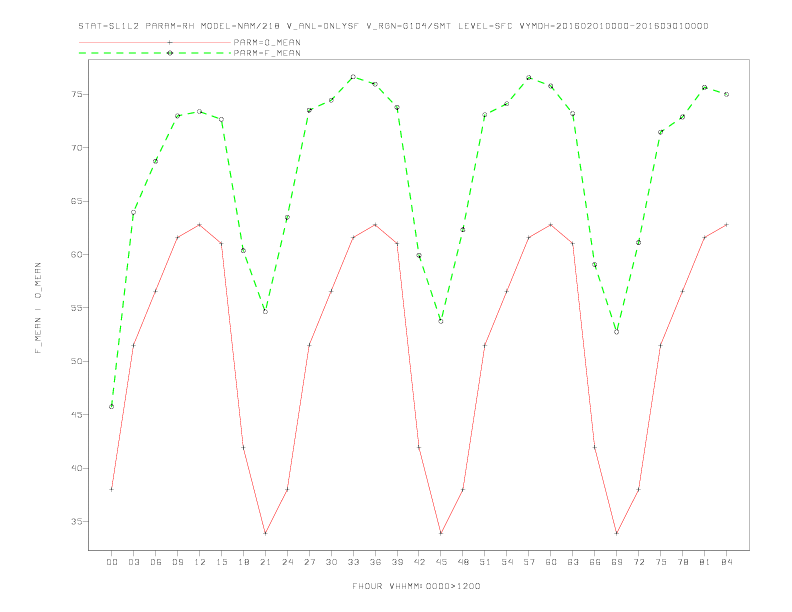792x612 pixels.
Task: Click the 69 forecast hour x-axis label
Action: (617, 562)
